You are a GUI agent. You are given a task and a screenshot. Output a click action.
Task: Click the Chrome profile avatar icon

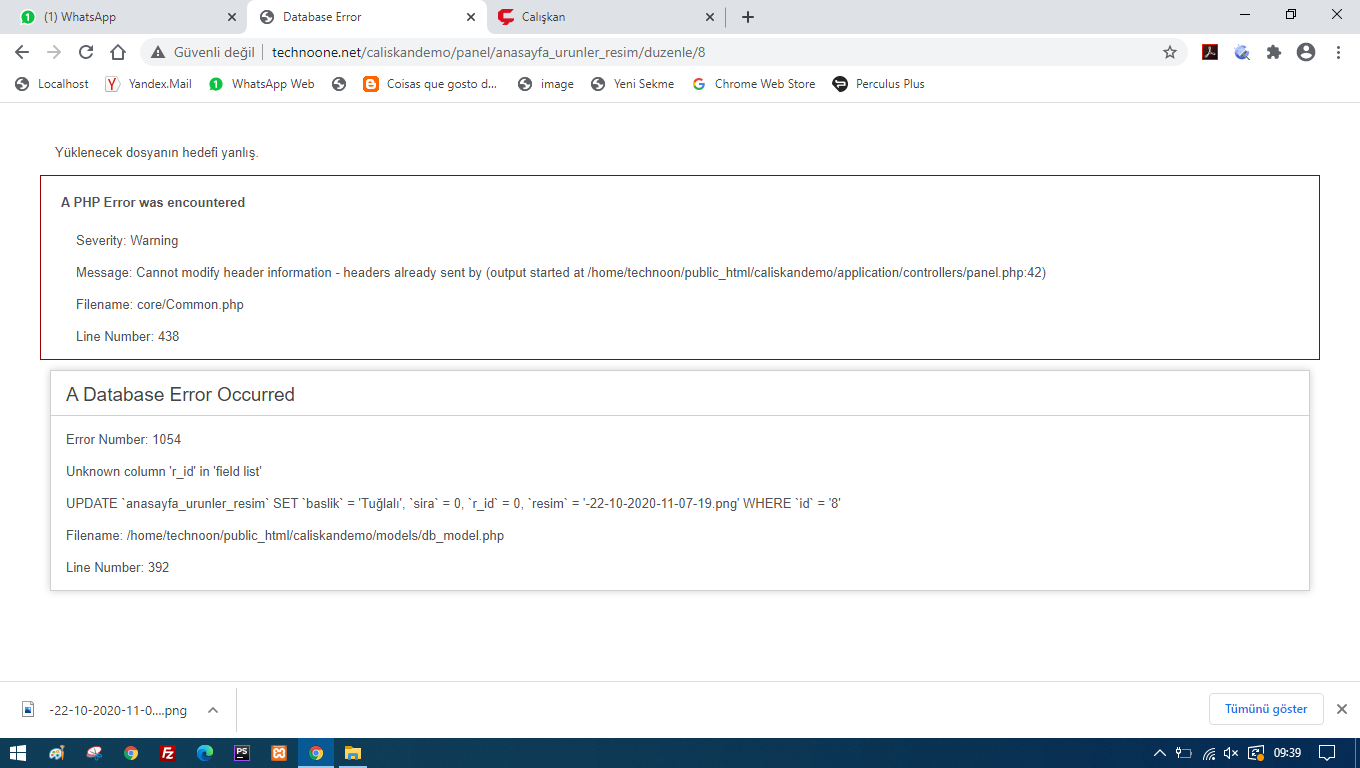(1305, 52)
